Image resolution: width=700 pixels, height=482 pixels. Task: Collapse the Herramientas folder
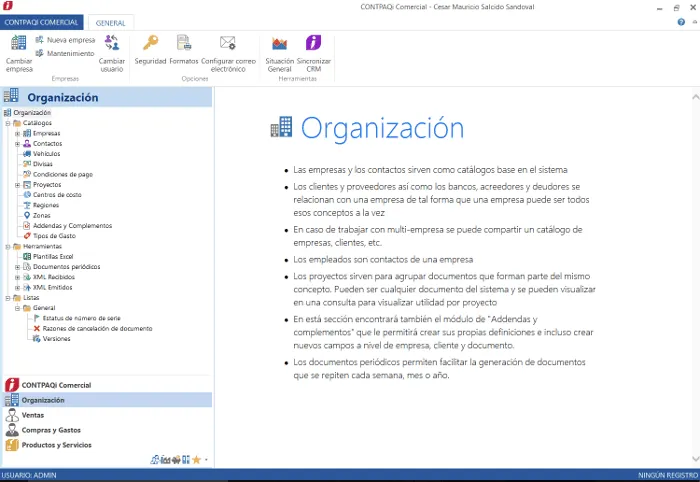click(7, 246)
